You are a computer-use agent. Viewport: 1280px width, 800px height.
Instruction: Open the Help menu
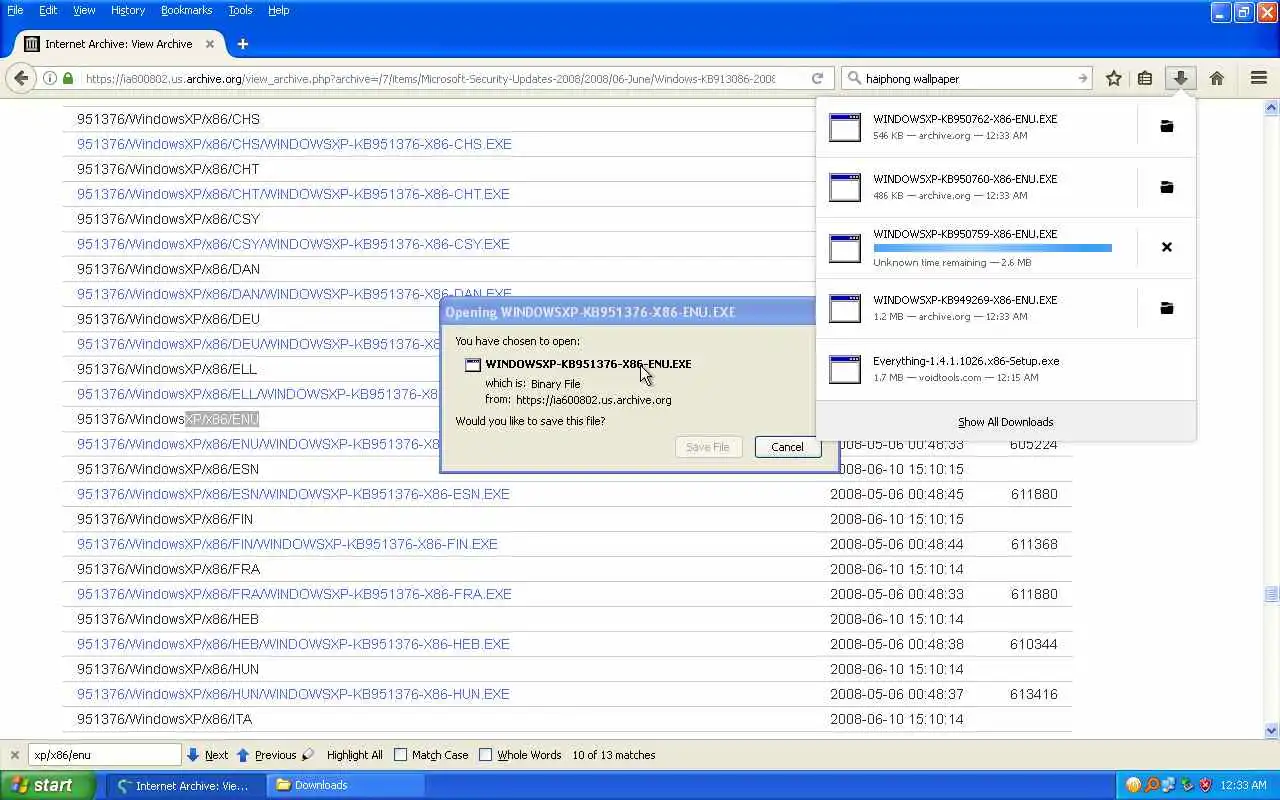point(279,10)
